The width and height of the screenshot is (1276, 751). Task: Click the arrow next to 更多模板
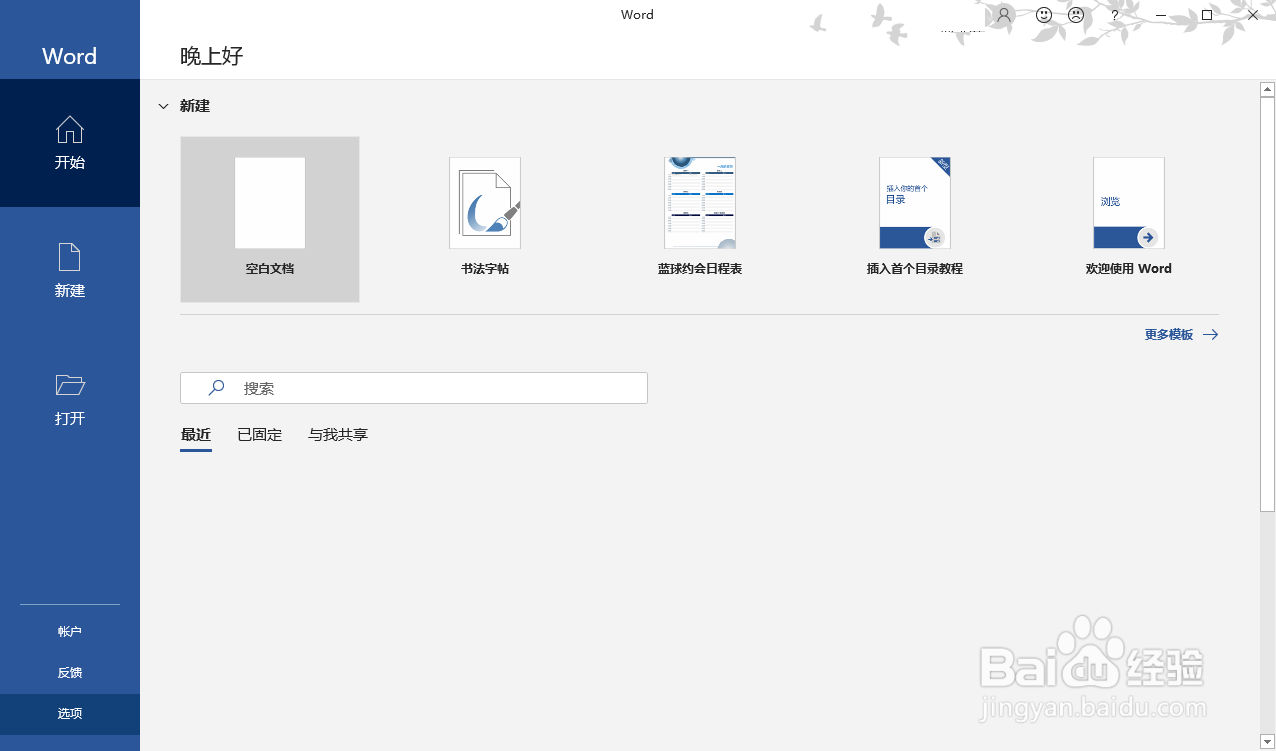1210,335
